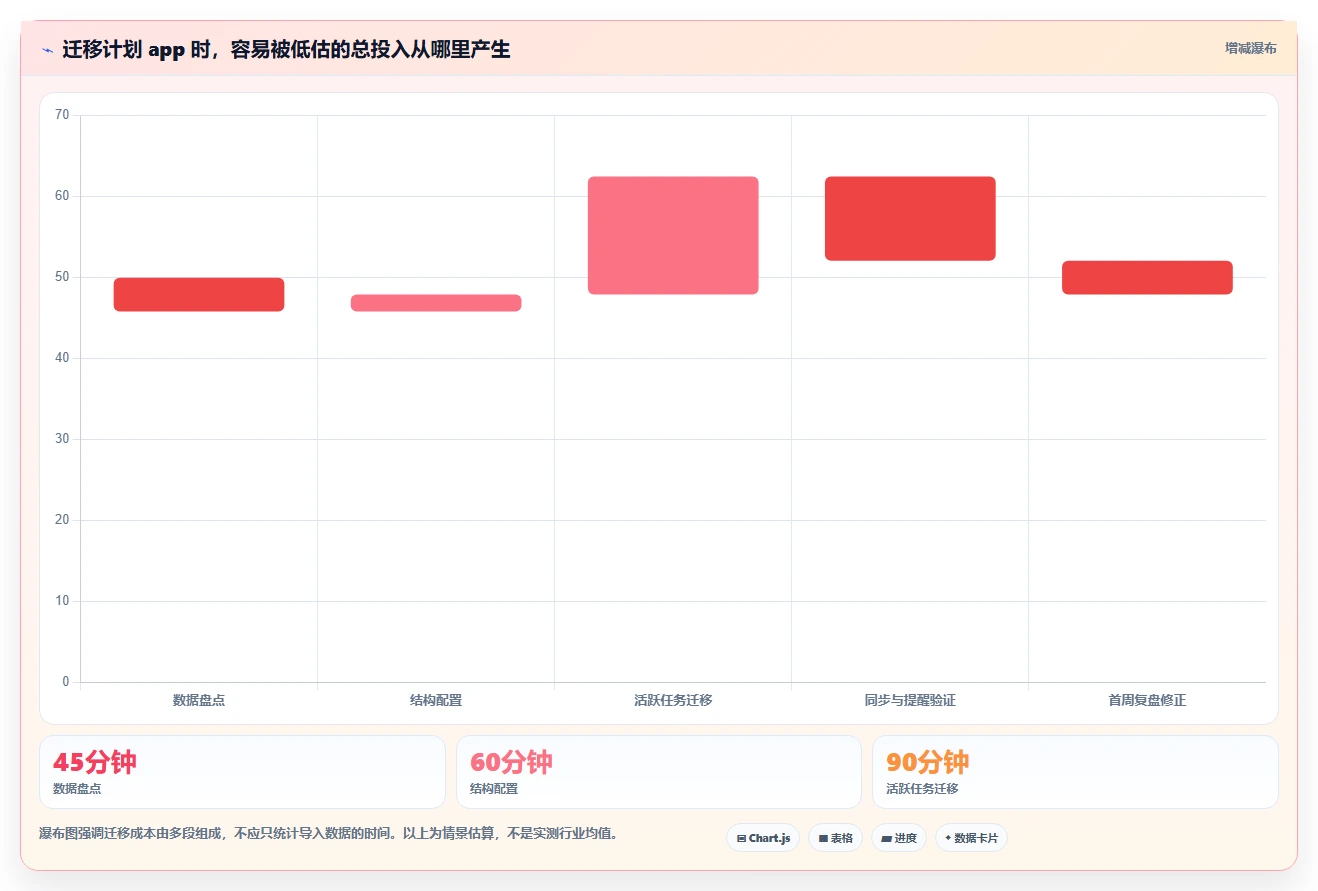
Task: Click the y-axis value 50
Action: (x=62, y=277)
